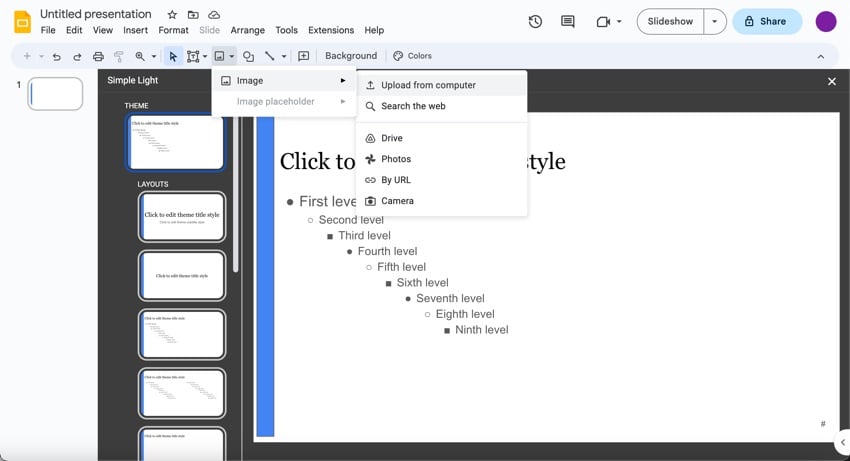Open the comments history icon
Image resolution: width=850 pixels, height=461 pixels.
568,22
